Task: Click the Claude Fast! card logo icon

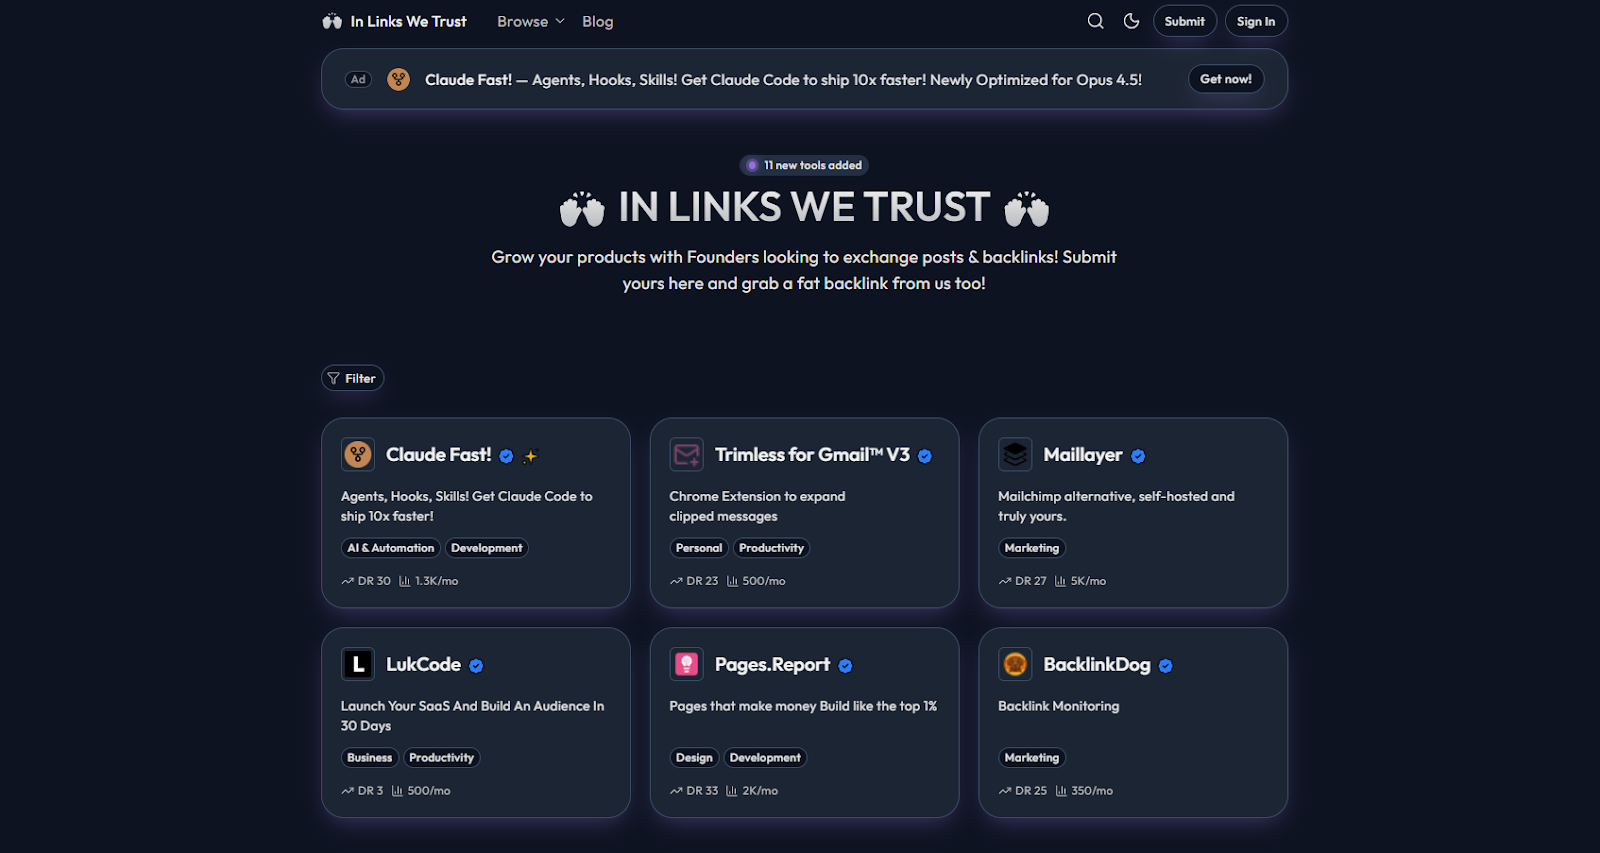Action: tap(358, 455)
